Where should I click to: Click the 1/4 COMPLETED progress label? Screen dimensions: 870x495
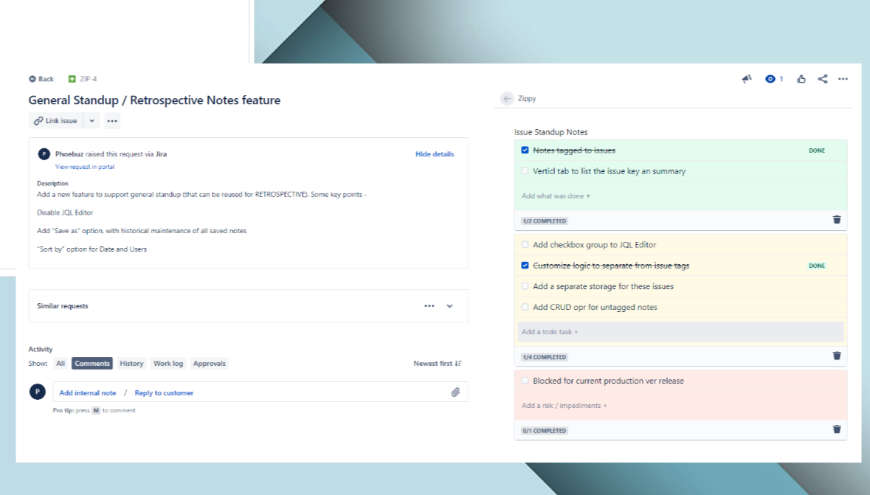click(544, 357)
